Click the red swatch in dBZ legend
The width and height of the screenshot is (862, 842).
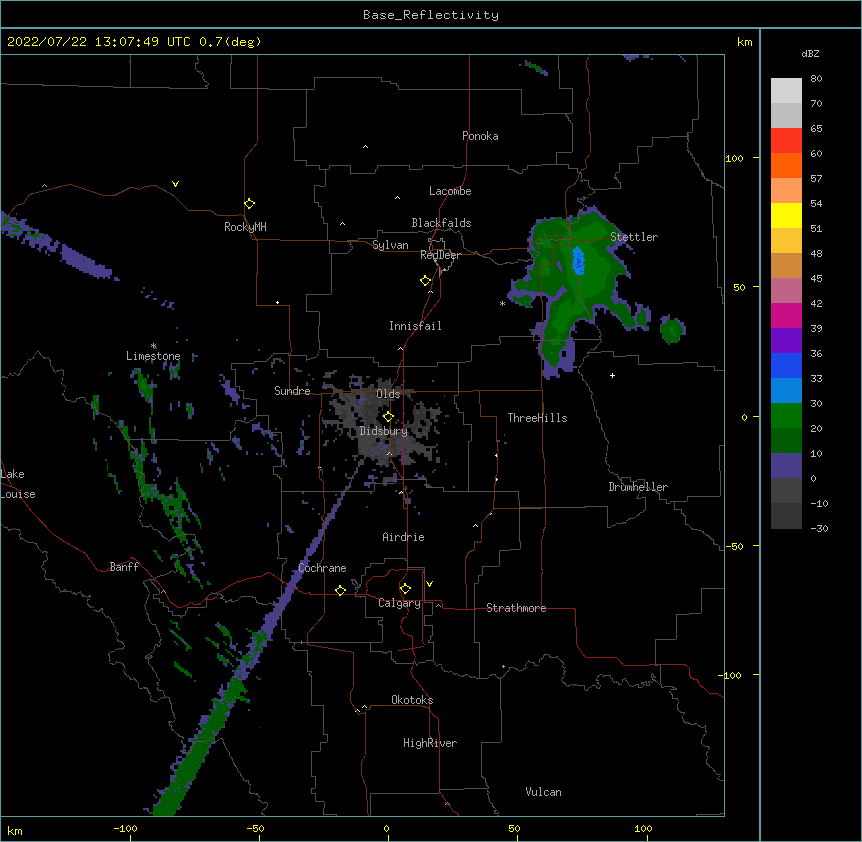(786, 140)
